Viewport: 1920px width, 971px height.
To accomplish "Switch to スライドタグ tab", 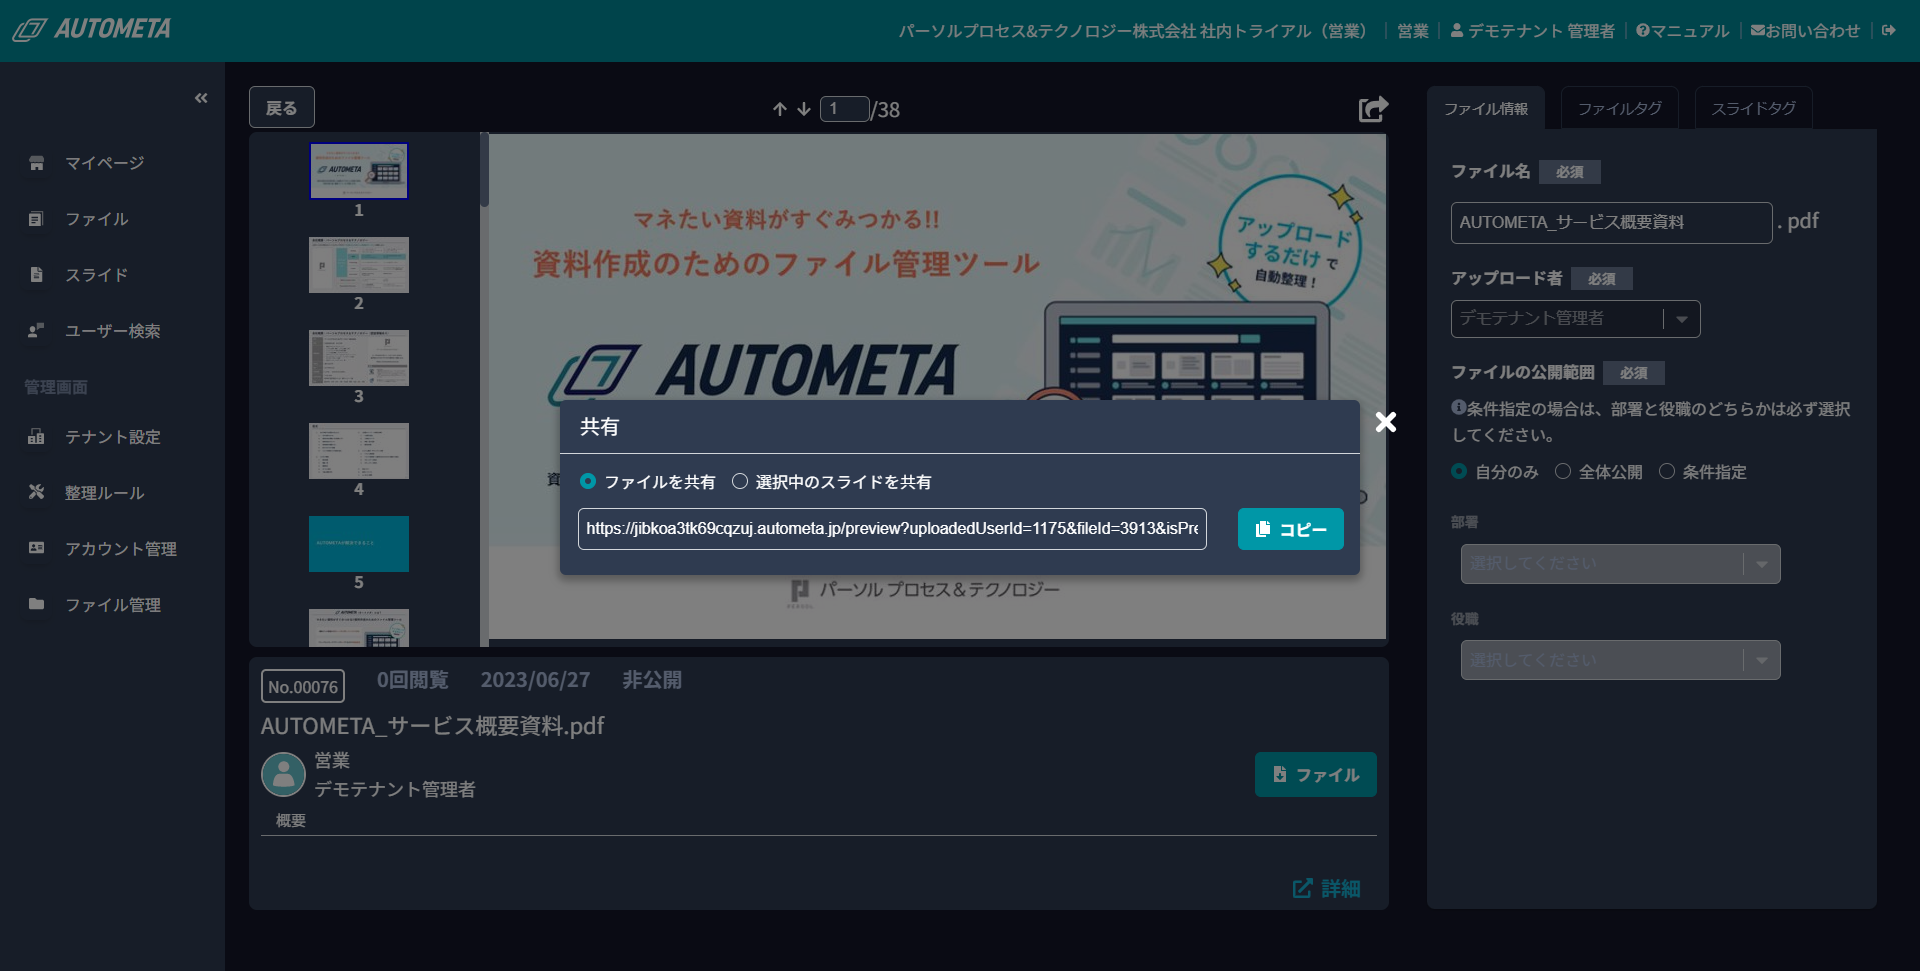I will (x=1753, y=108).
